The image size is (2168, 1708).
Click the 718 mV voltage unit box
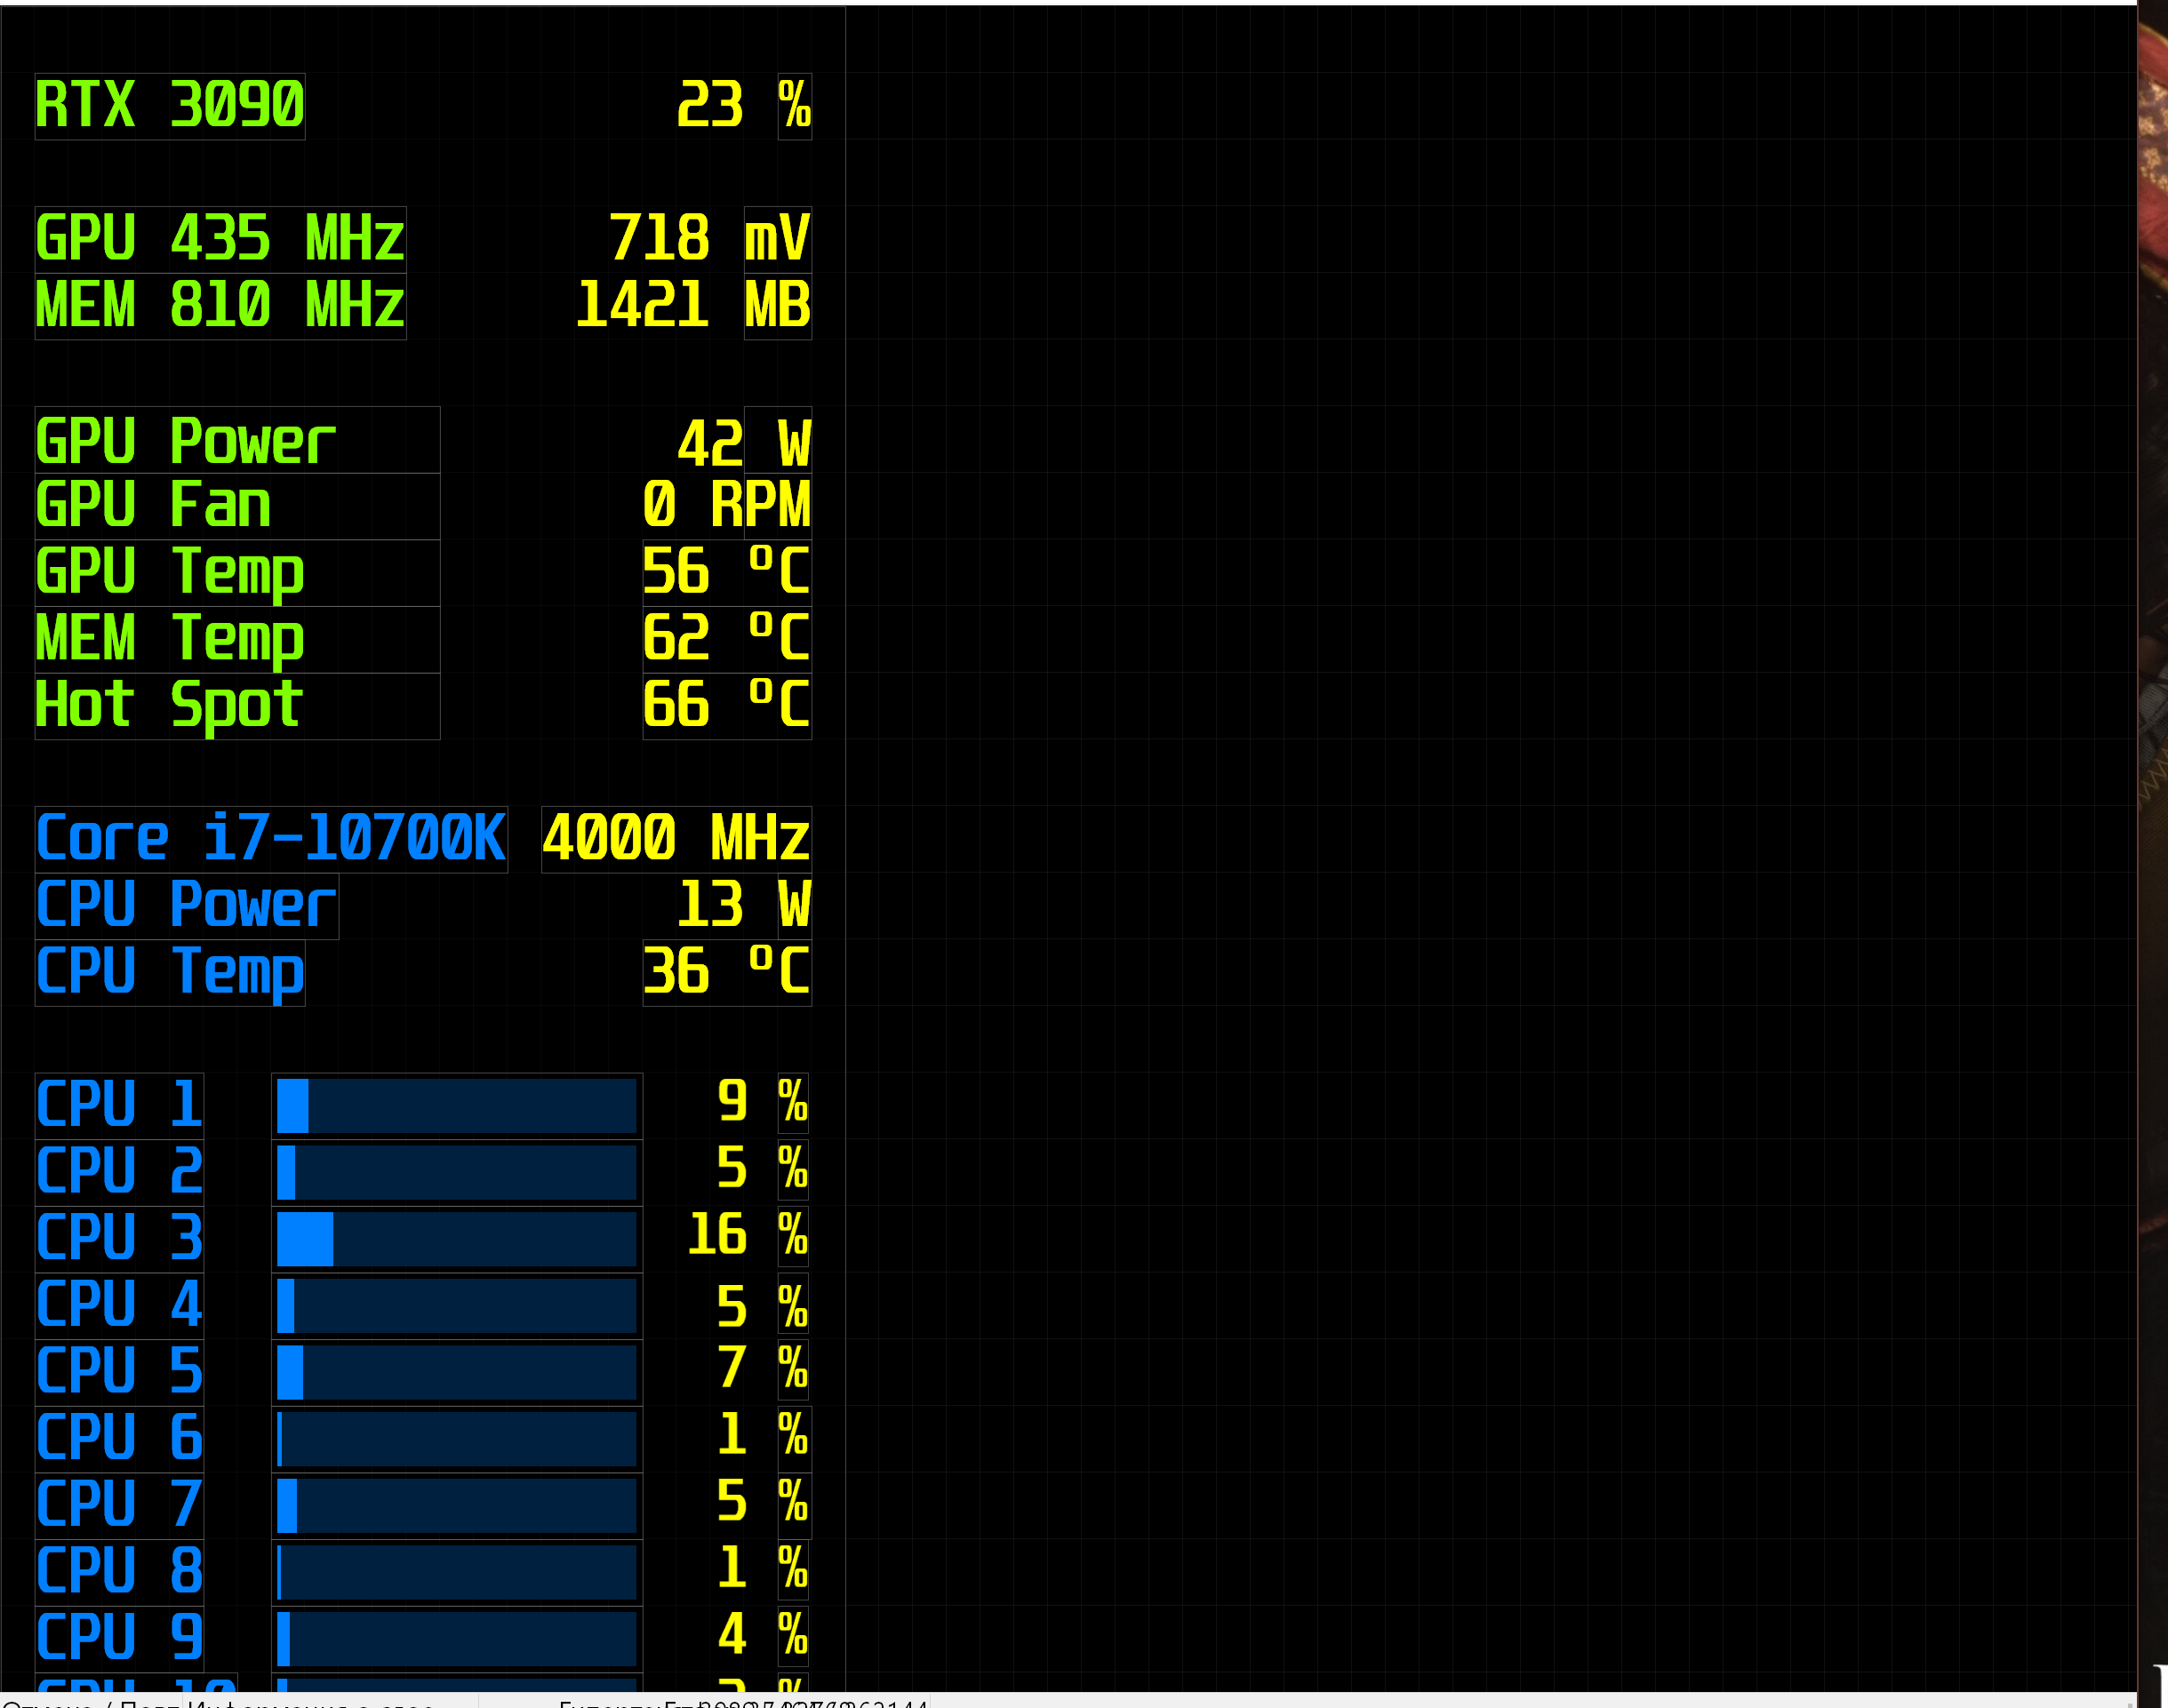[x=777, y=239]
